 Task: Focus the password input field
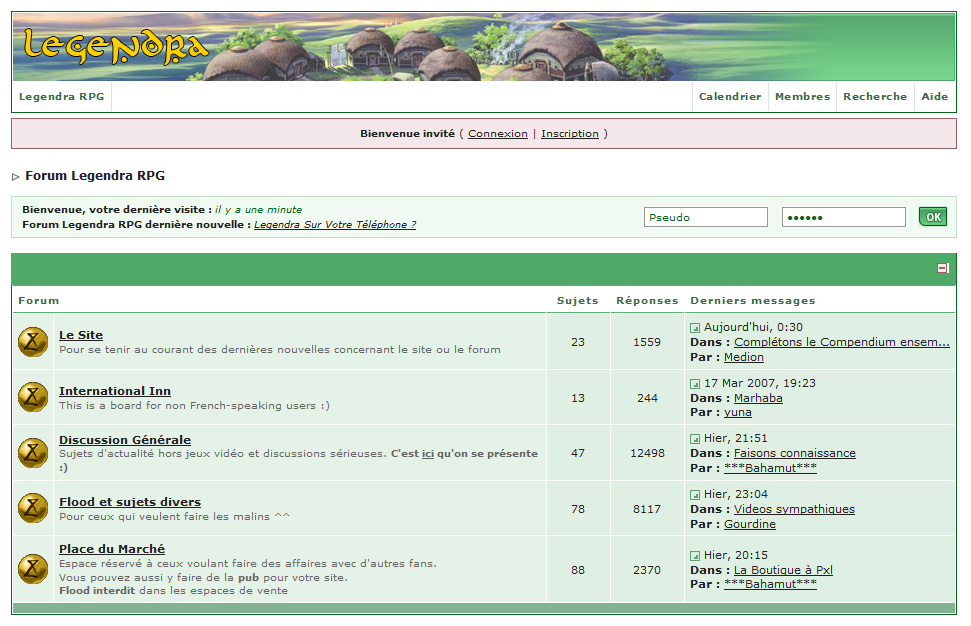[843, 217]
